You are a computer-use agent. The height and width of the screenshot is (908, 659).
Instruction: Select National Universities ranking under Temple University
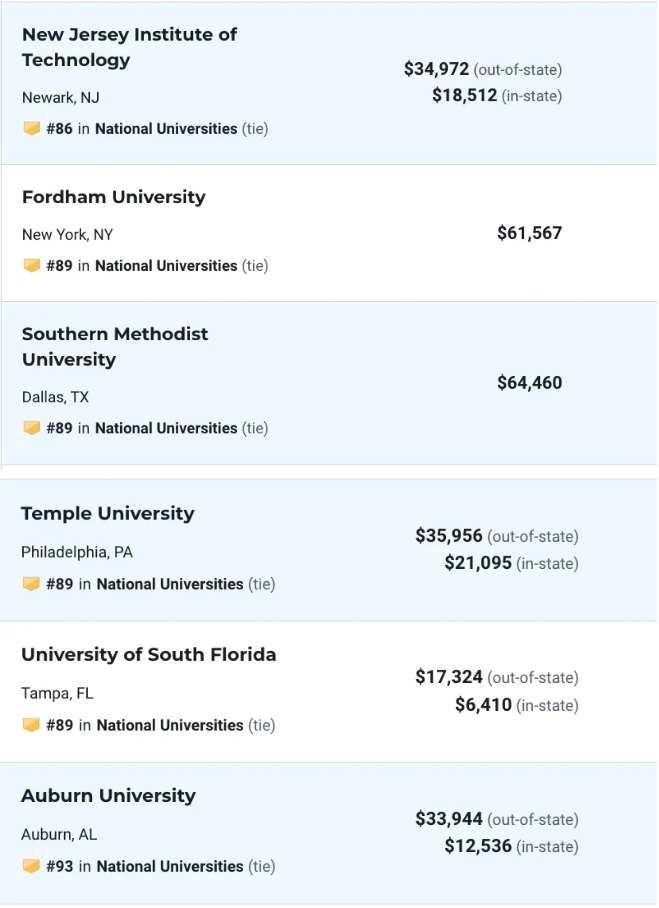coord(170,584)
